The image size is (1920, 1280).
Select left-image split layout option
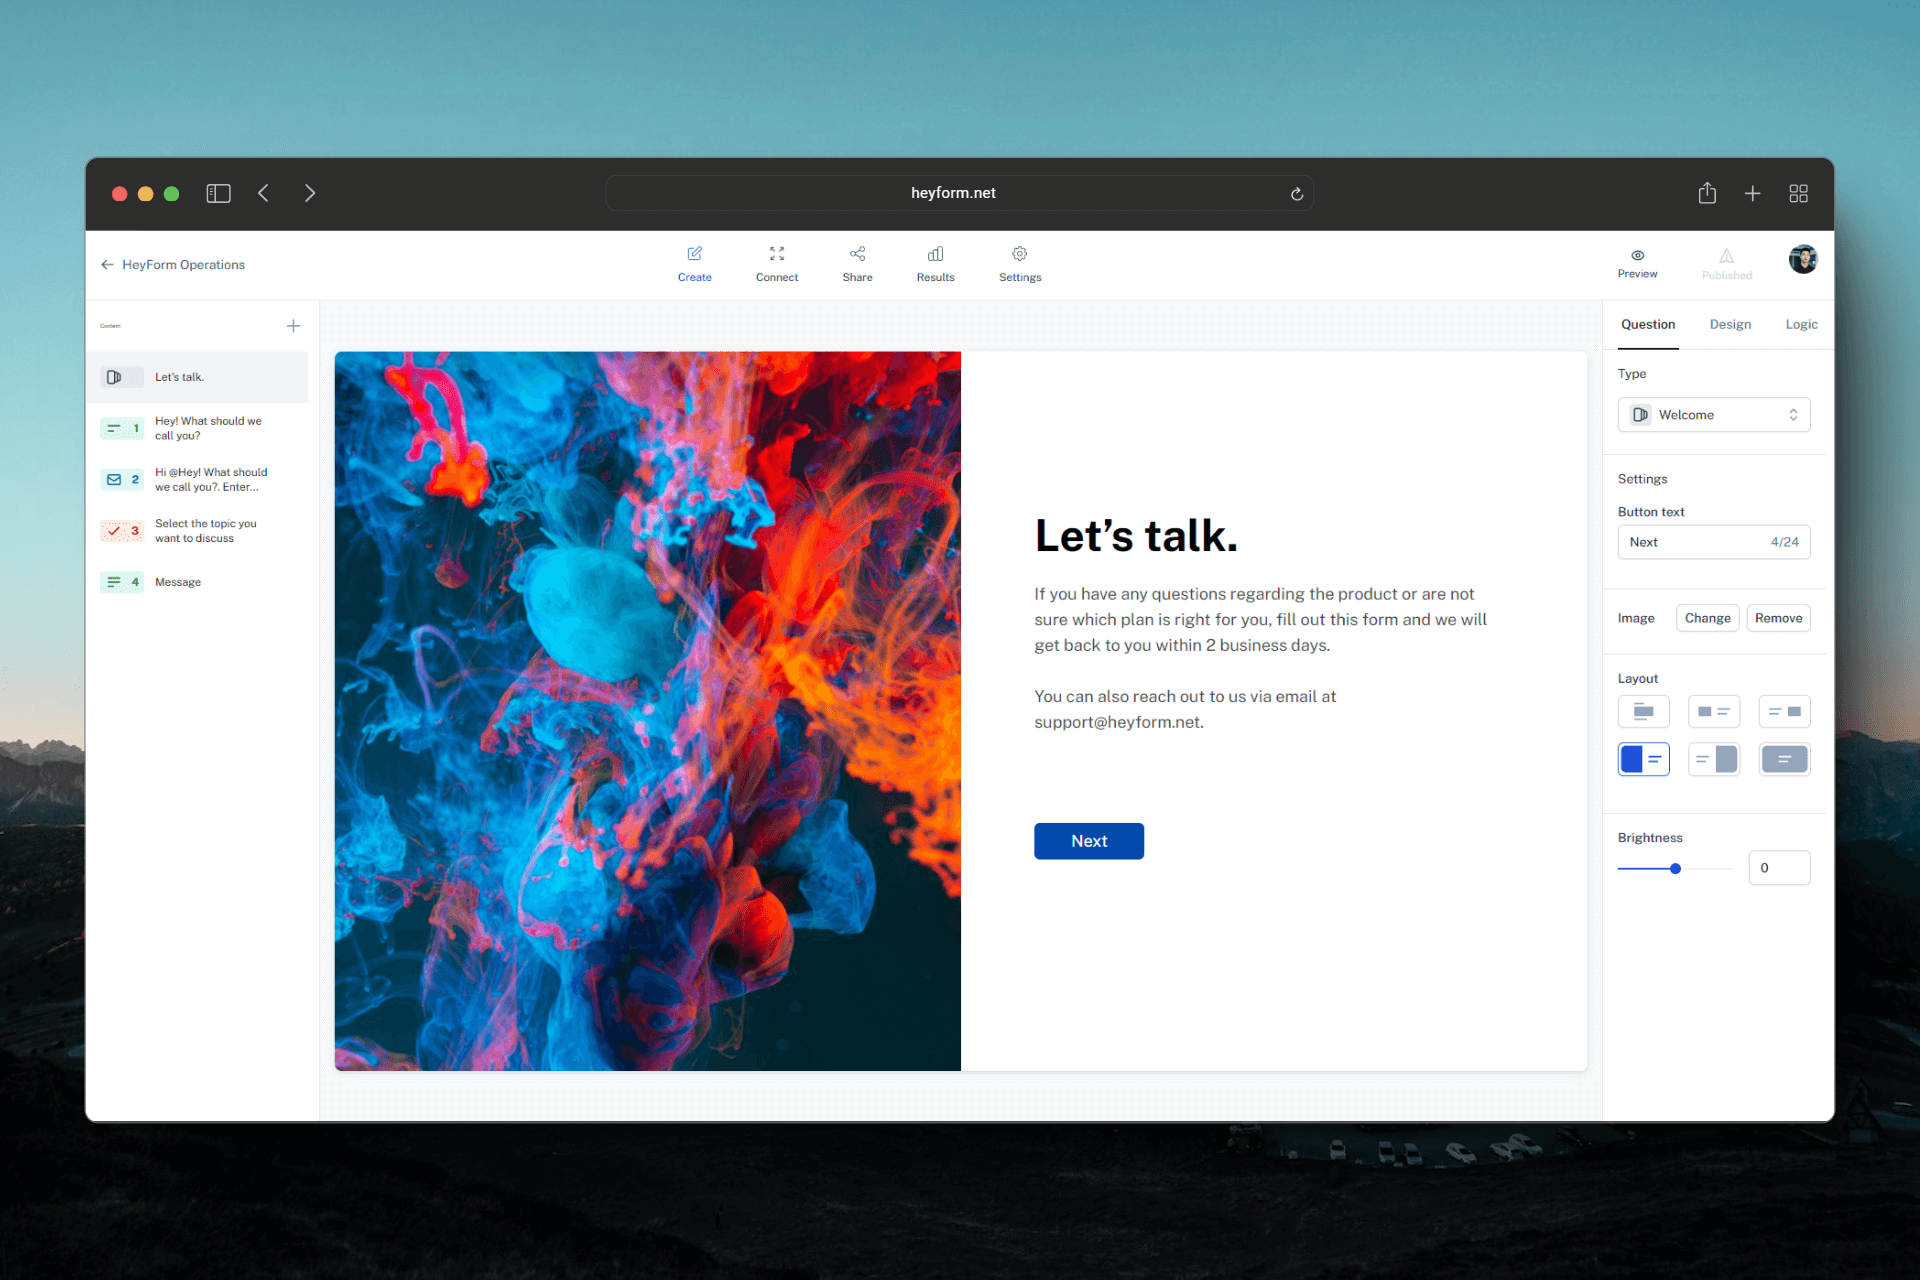click(x=1644, y=757)
